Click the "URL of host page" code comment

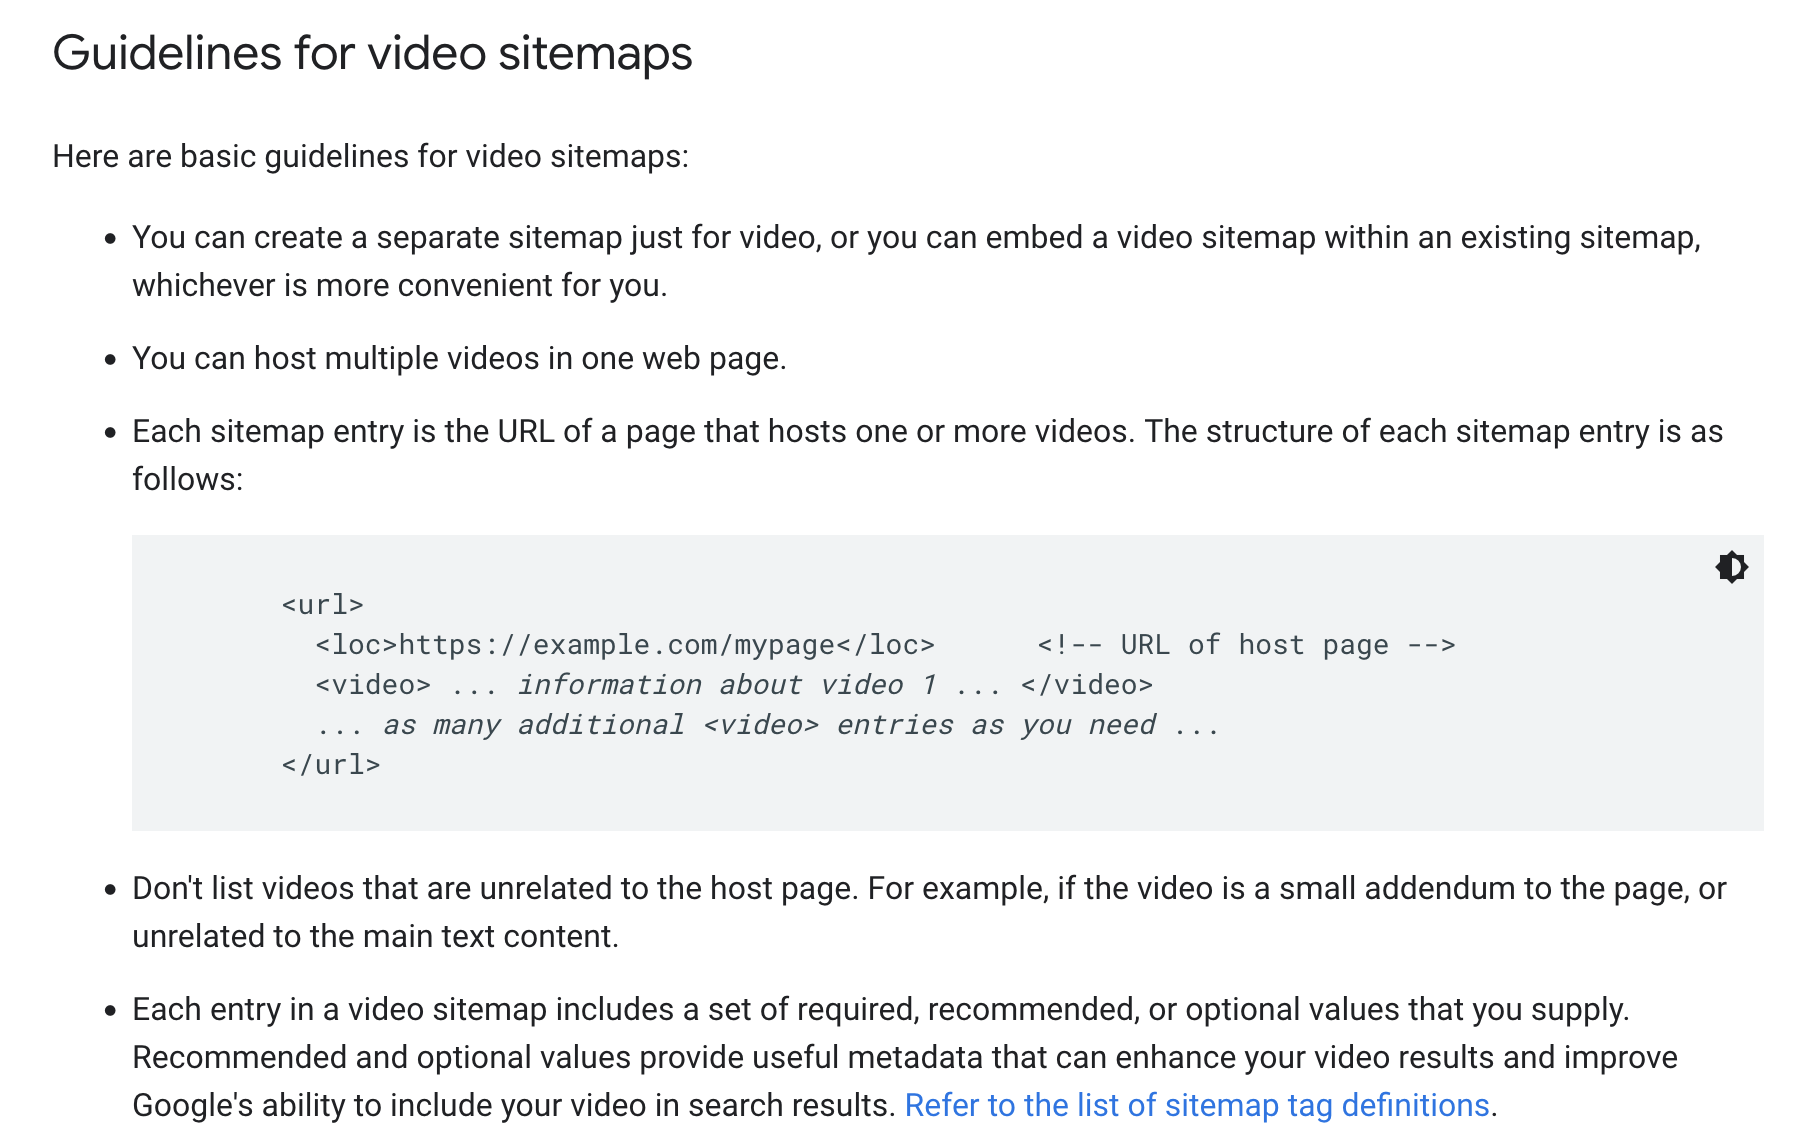[x=1246, y=645]
